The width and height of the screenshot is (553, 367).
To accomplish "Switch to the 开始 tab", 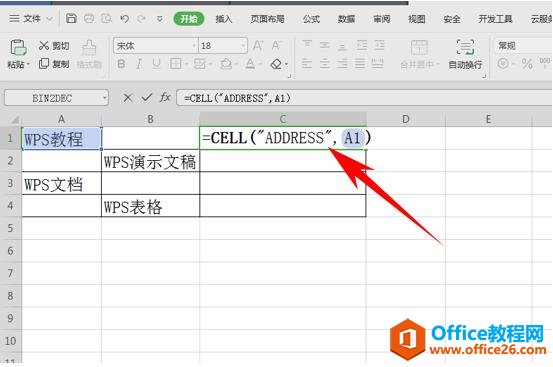I will [x=189, y=19].
